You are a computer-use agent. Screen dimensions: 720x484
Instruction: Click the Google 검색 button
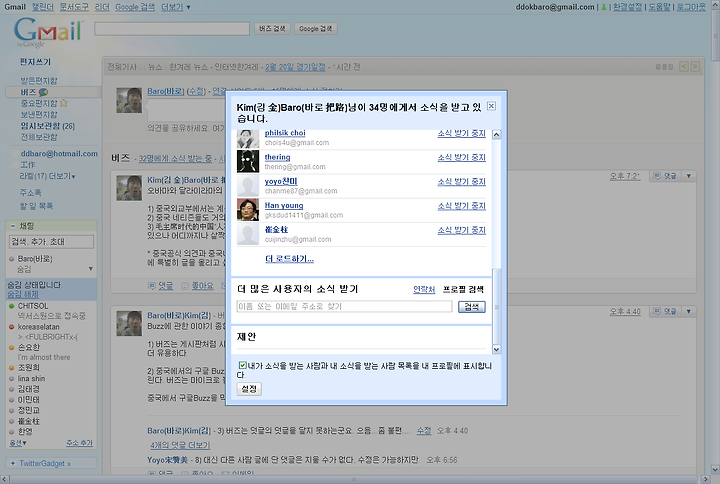(x=315, y=28)
